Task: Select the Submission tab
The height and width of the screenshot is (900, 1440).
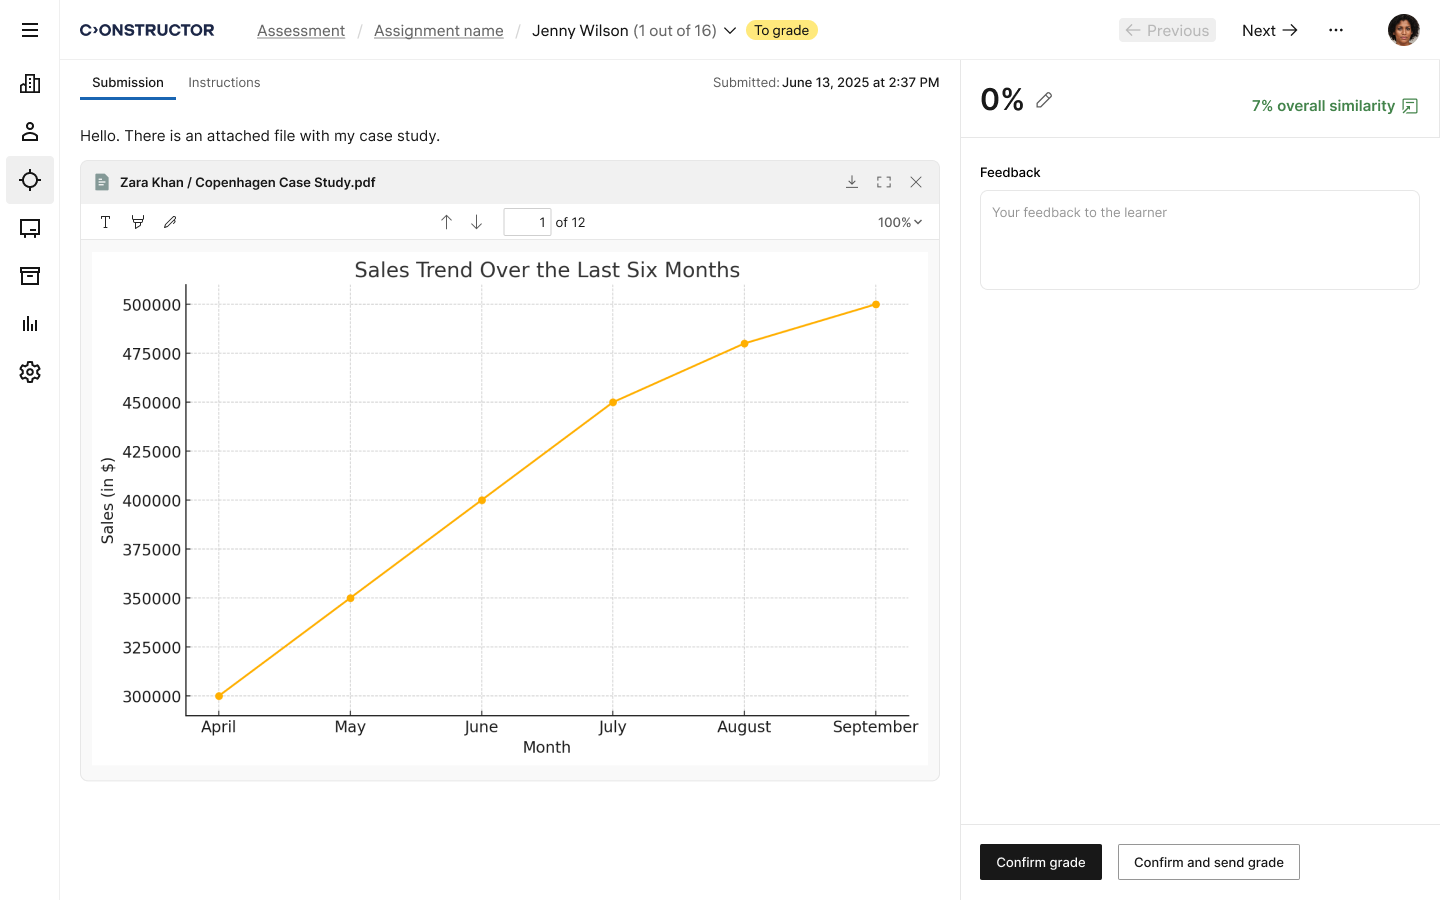Action: pyautogui.click(x=128, y=83)
